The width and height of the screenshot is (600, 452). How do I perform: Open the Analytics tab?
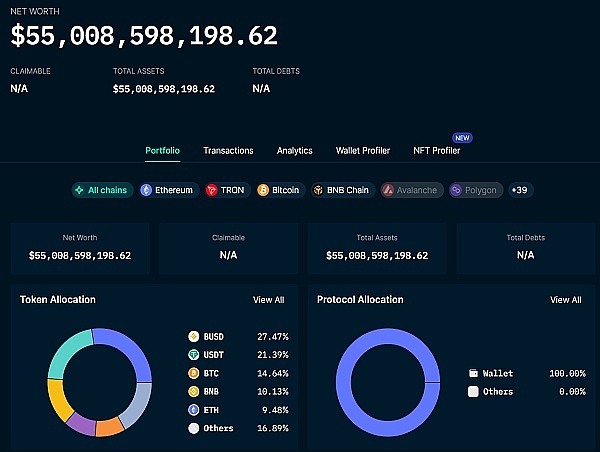coord(295,151)
